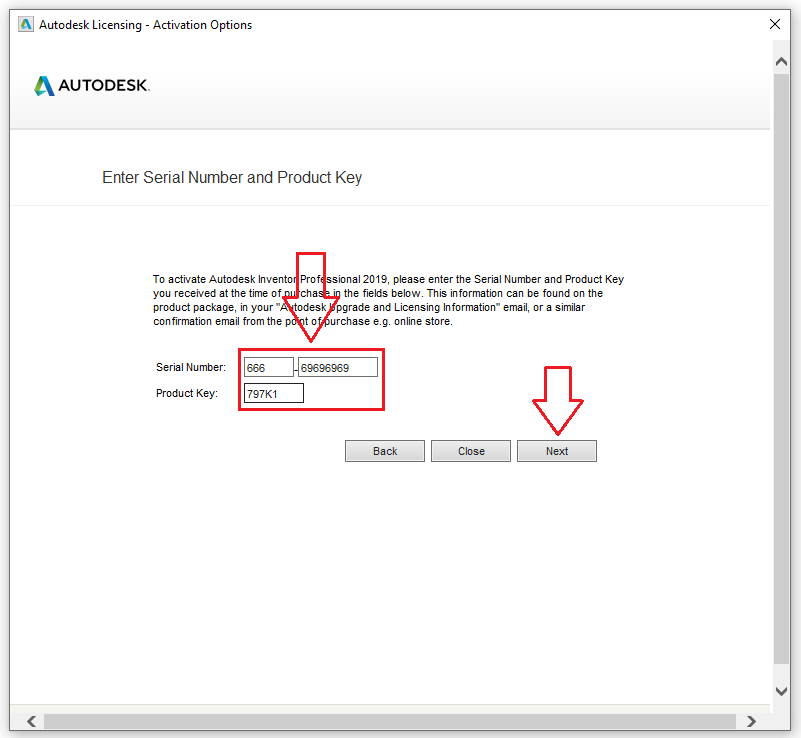The image size is (801, 738).
Task: Click the Autodesk app icon in title bar
Action: point(25,25)
